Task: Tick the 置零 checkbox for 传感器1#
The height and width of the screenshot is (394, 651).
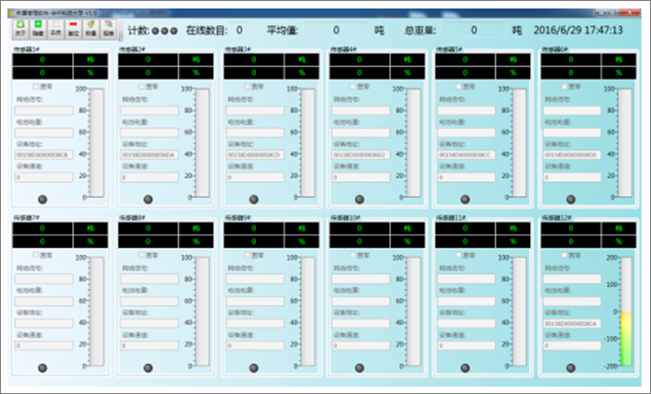Action: [x=36, y=86]
